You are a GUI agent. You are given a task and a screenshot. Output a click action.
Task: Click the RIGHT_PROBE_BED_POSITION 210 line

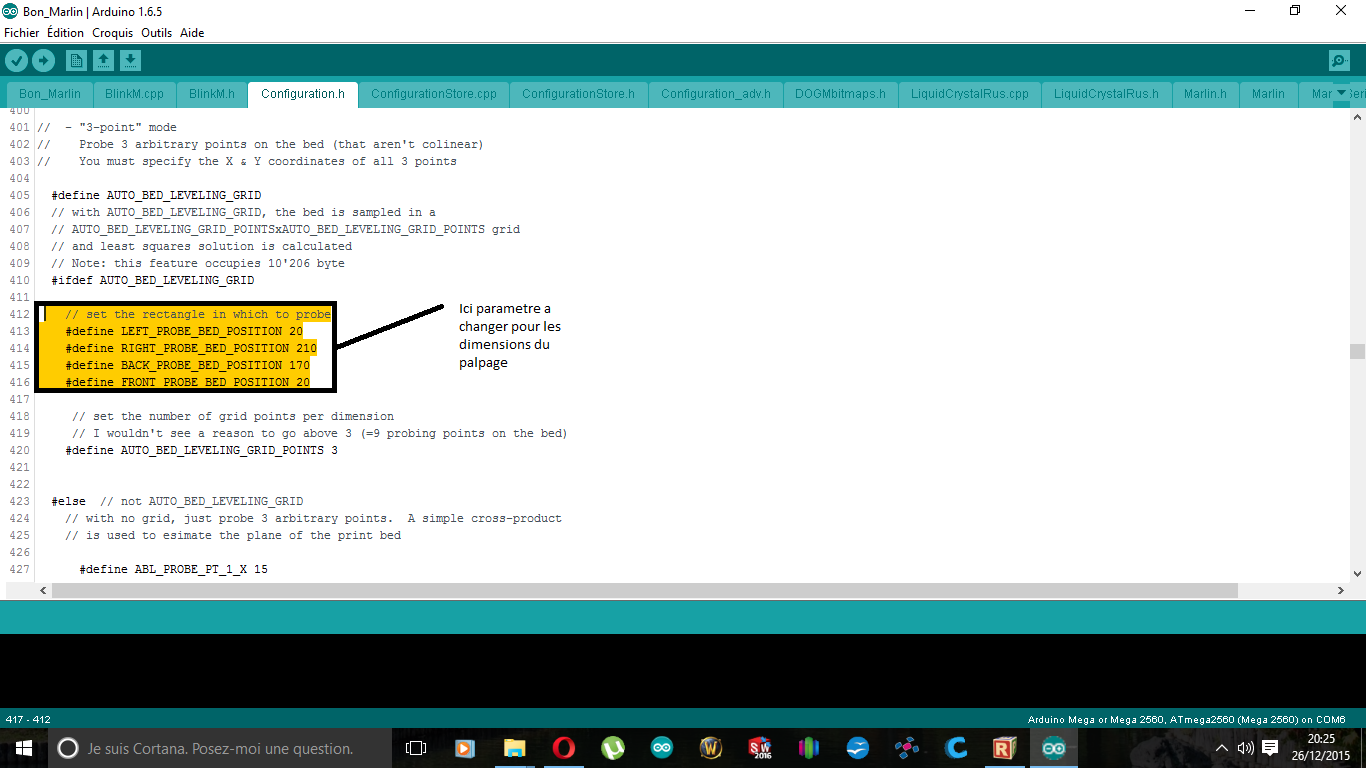coord(191,348)
